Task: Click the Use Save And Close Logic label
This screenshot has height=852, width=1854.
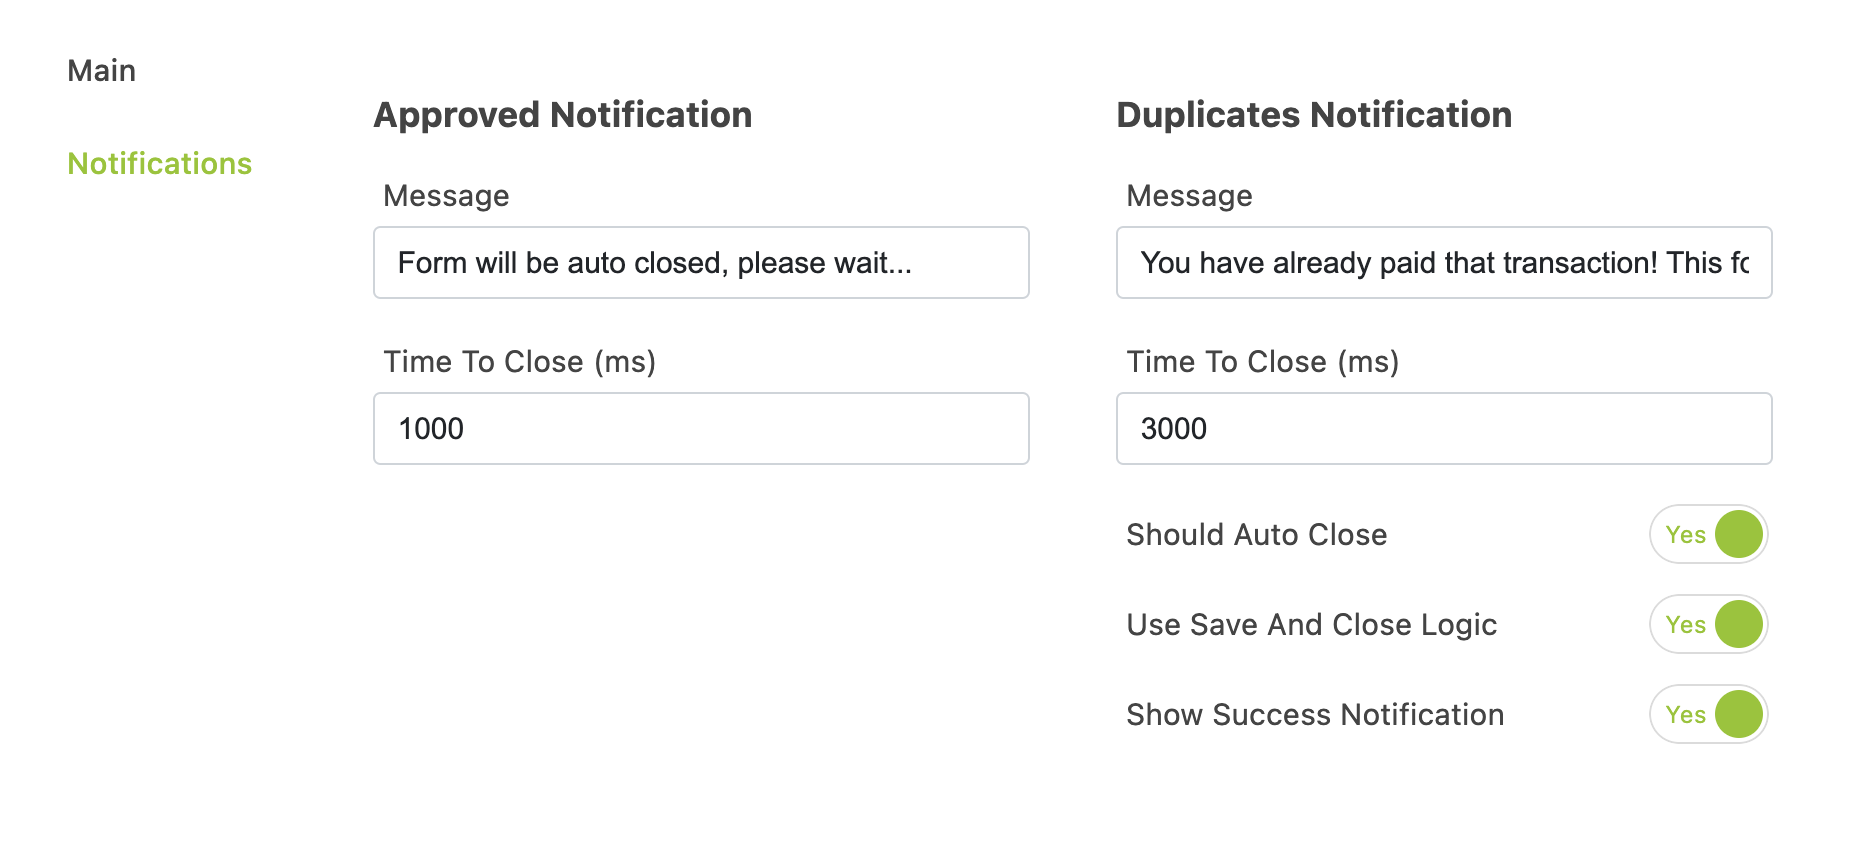Action: [1311, 625]
